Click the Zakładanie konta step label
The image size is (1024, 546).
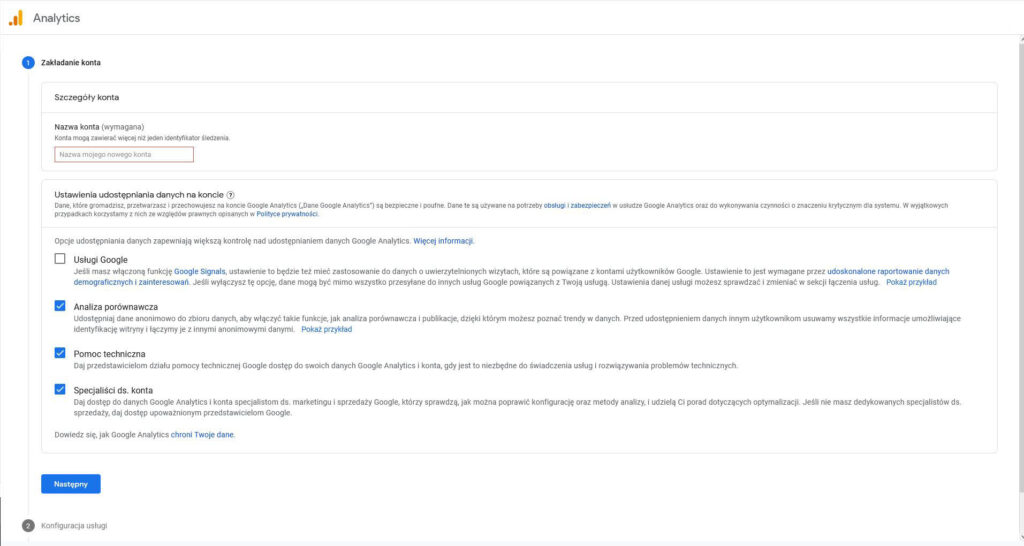[x=71, y=63]
